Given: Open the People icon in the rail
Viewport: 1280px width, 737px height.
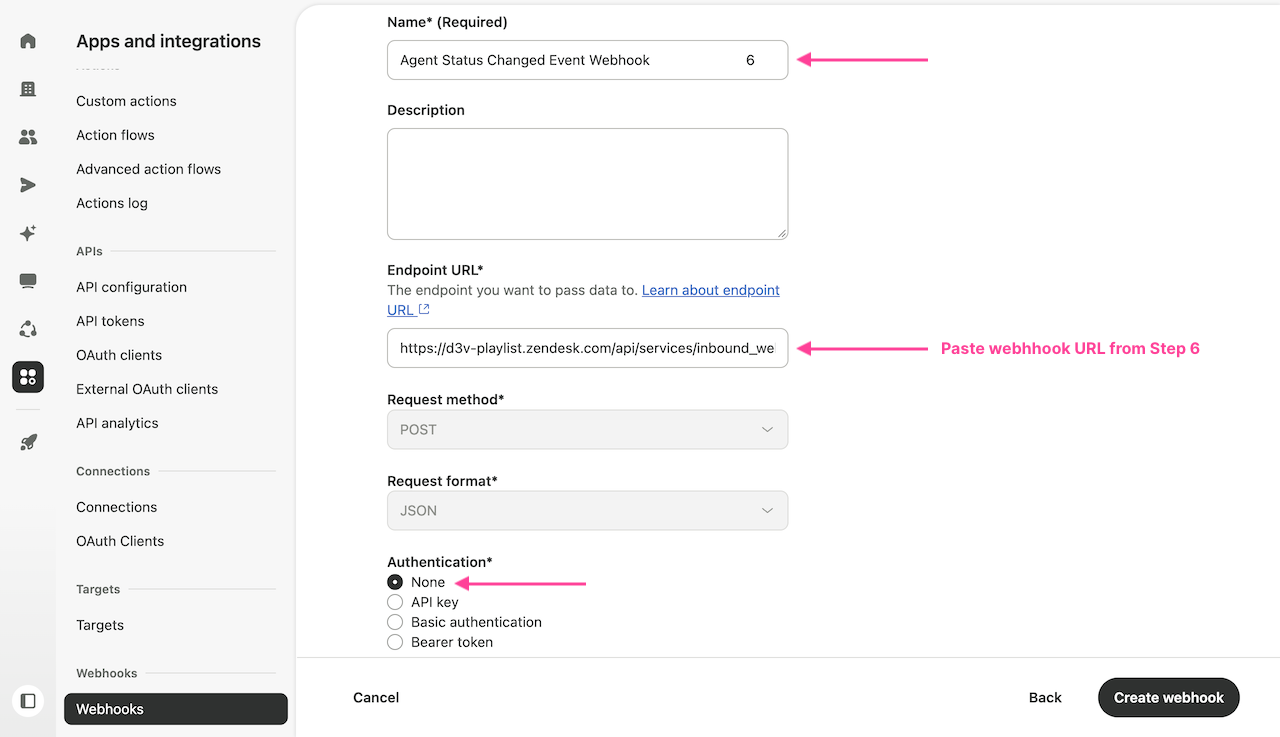Looking at the screenshot, I should [x=28, y=137].
